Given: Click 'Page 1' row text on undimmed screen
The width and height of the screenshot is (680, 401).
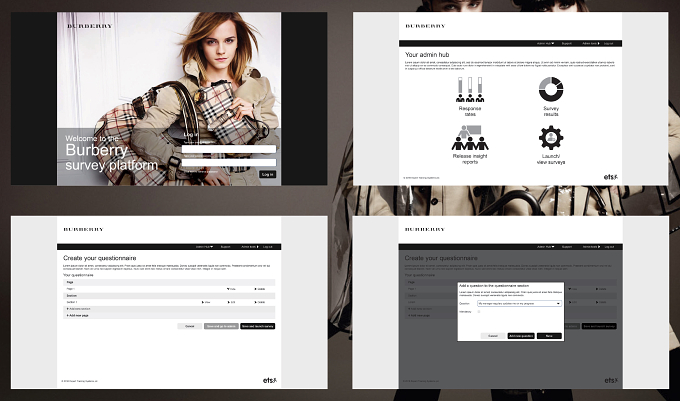Looking at the screenshot, I should coord(71,289).
